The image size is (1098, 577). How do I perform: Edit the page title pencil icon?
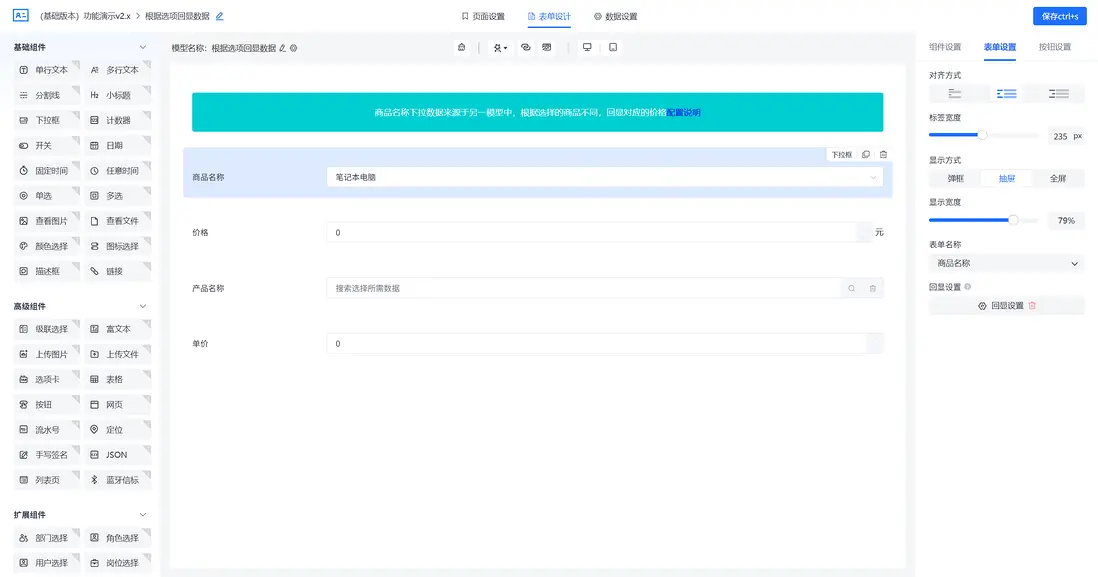[x=219, y=16]
